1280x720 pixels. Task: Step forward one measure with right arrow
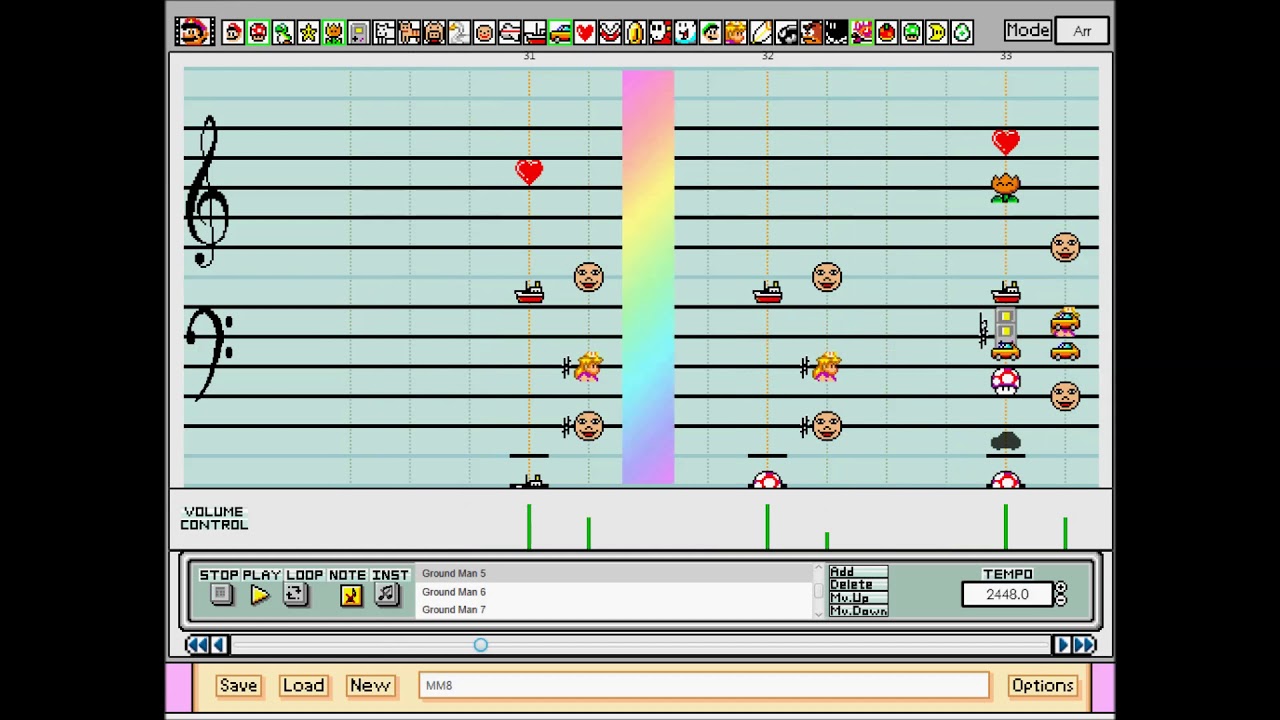point(1062,645)
